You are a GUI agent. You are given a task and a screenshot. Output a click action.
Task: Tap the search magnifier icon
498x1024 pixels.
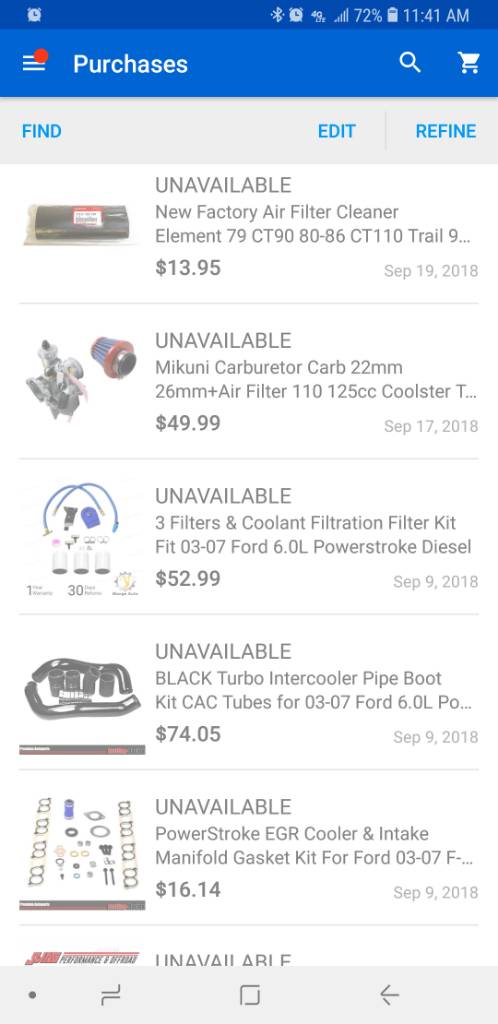point(410,63)
